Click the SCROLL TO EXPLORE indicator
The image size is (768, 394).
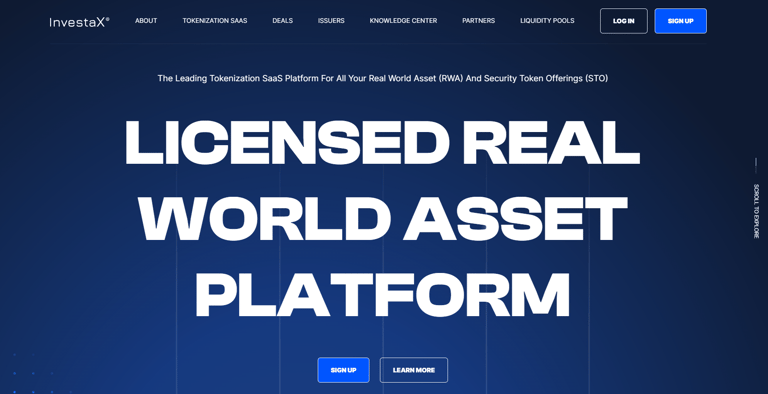[756, 211]
